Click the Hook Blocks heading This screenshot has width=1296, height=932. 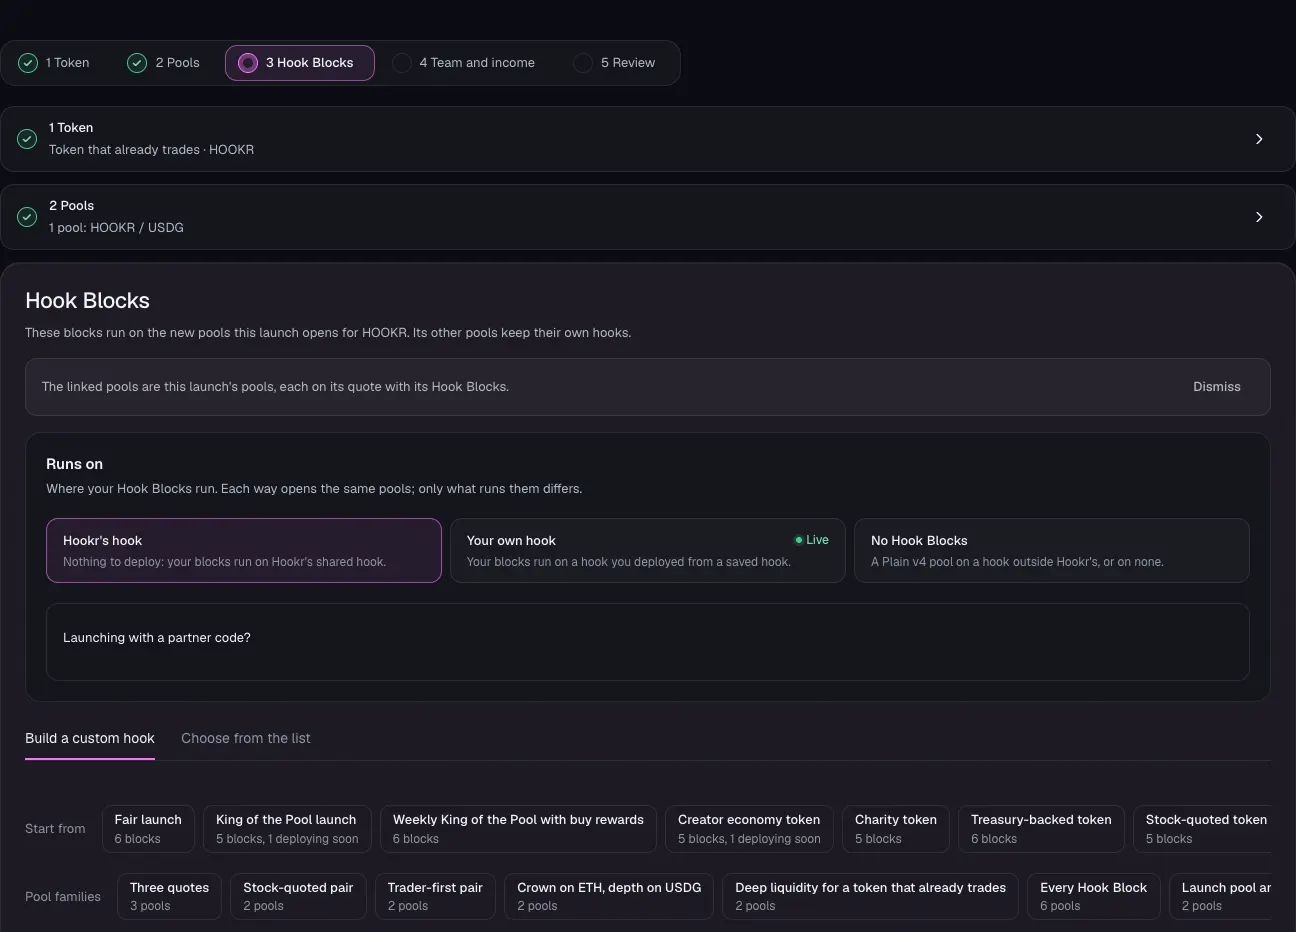click(87, 301)
